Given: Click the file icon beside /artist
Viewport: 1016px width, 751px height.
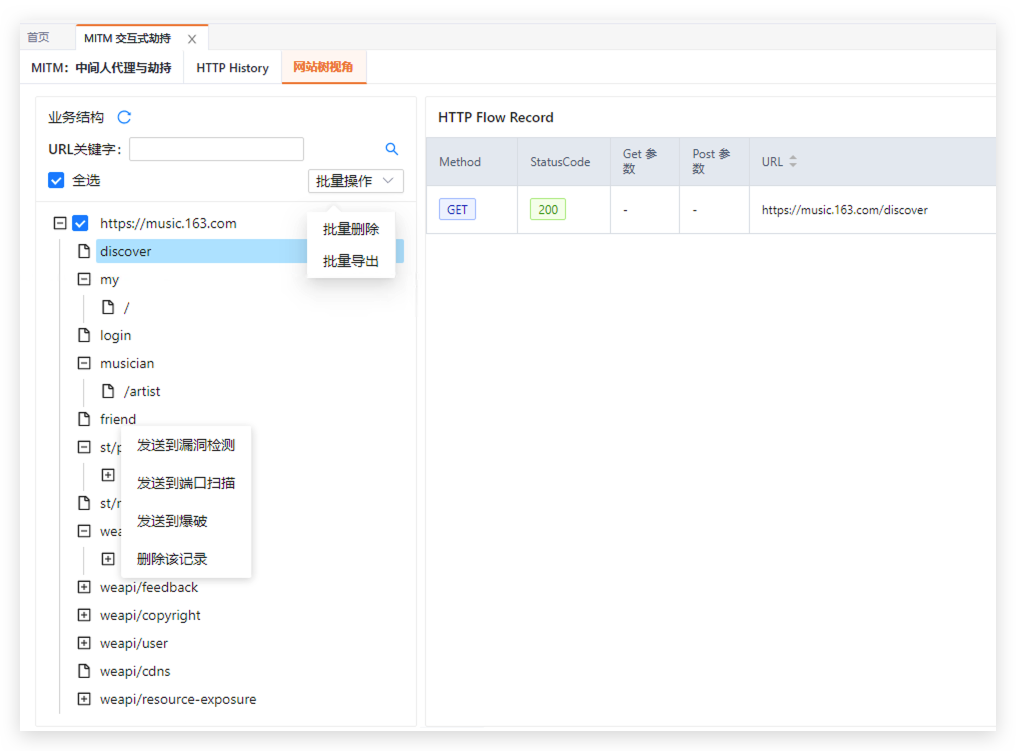Looking at the screenshot, I should (x=109, y=391).
